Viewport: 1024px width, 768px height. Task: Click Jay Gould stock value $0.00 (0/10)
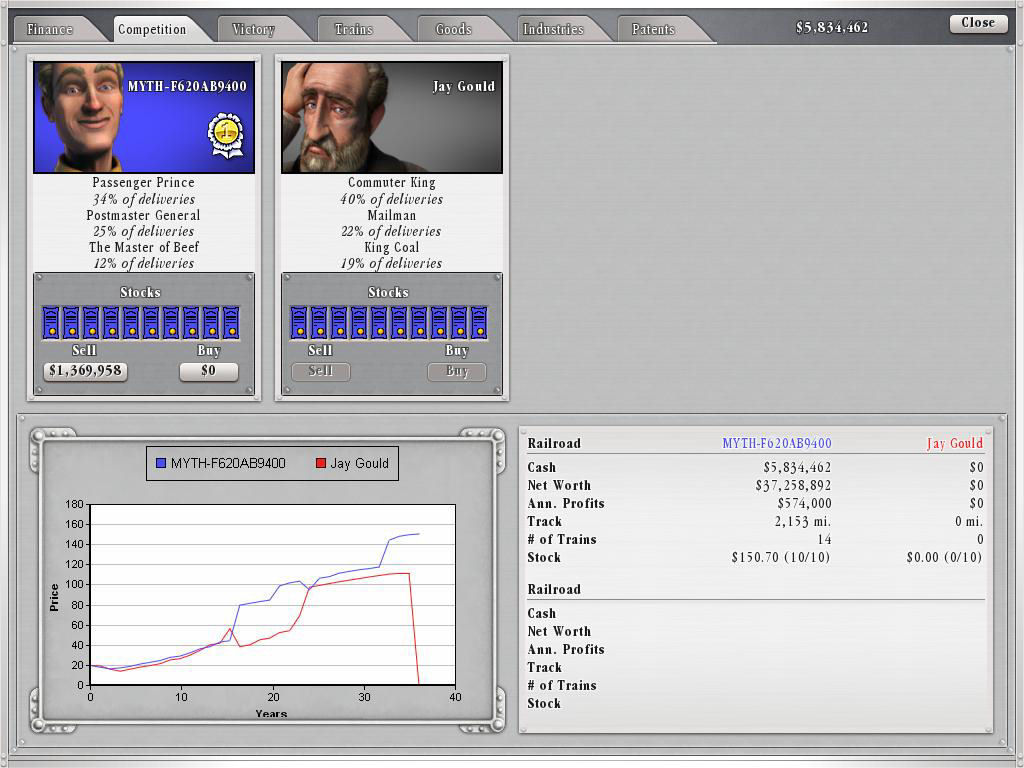[944, 557]
